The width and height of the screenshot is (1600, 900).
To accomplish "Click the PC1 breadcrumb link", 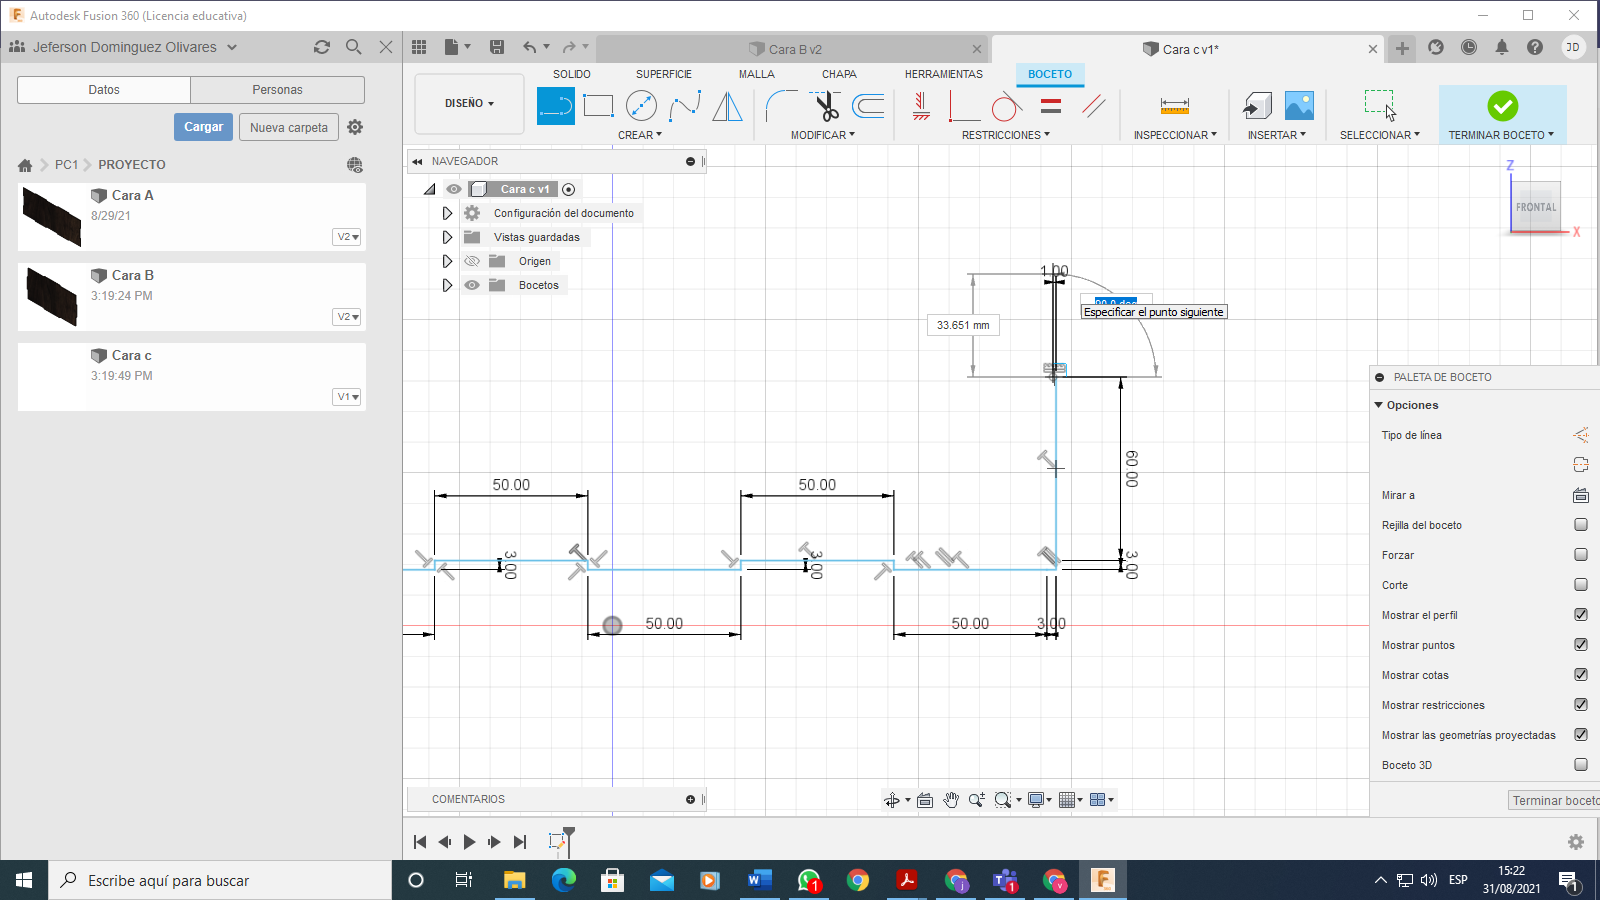I will click(x=66, y=165).
